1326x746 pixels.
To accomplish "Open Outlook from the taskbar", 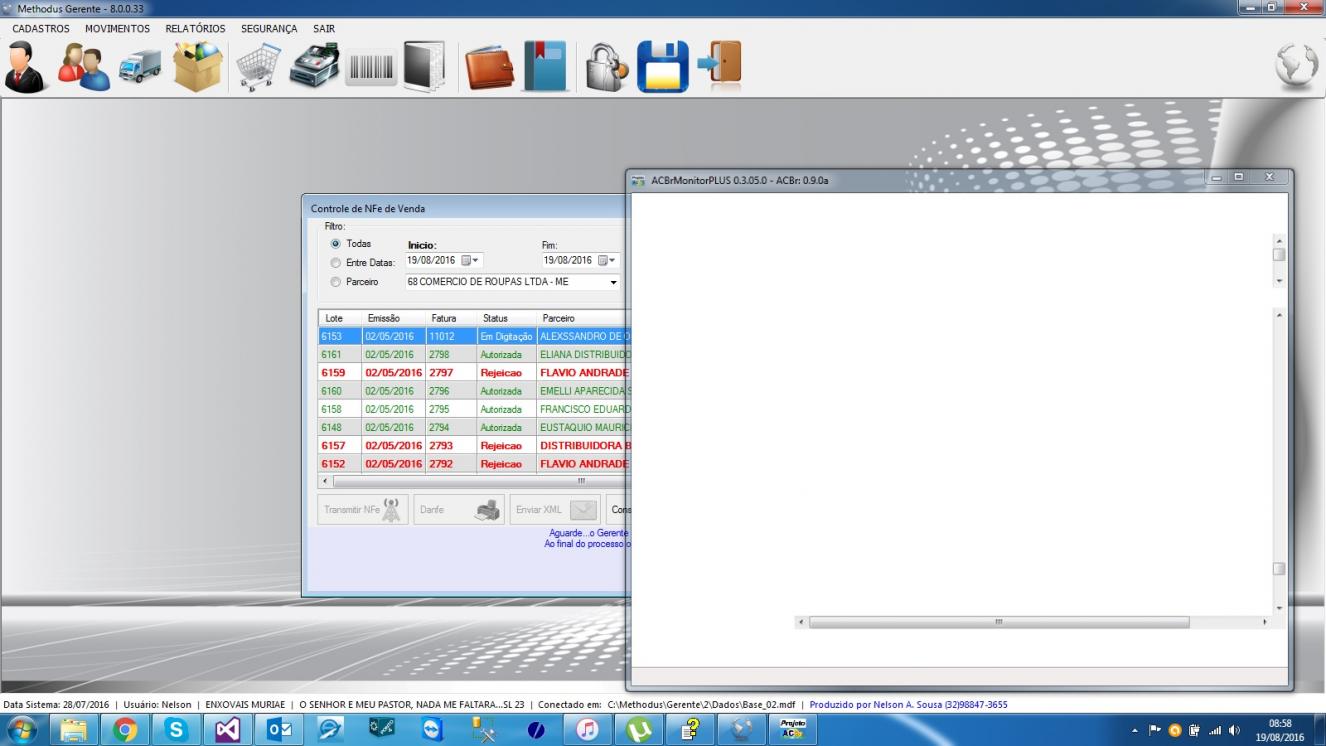I will (279, 730).
